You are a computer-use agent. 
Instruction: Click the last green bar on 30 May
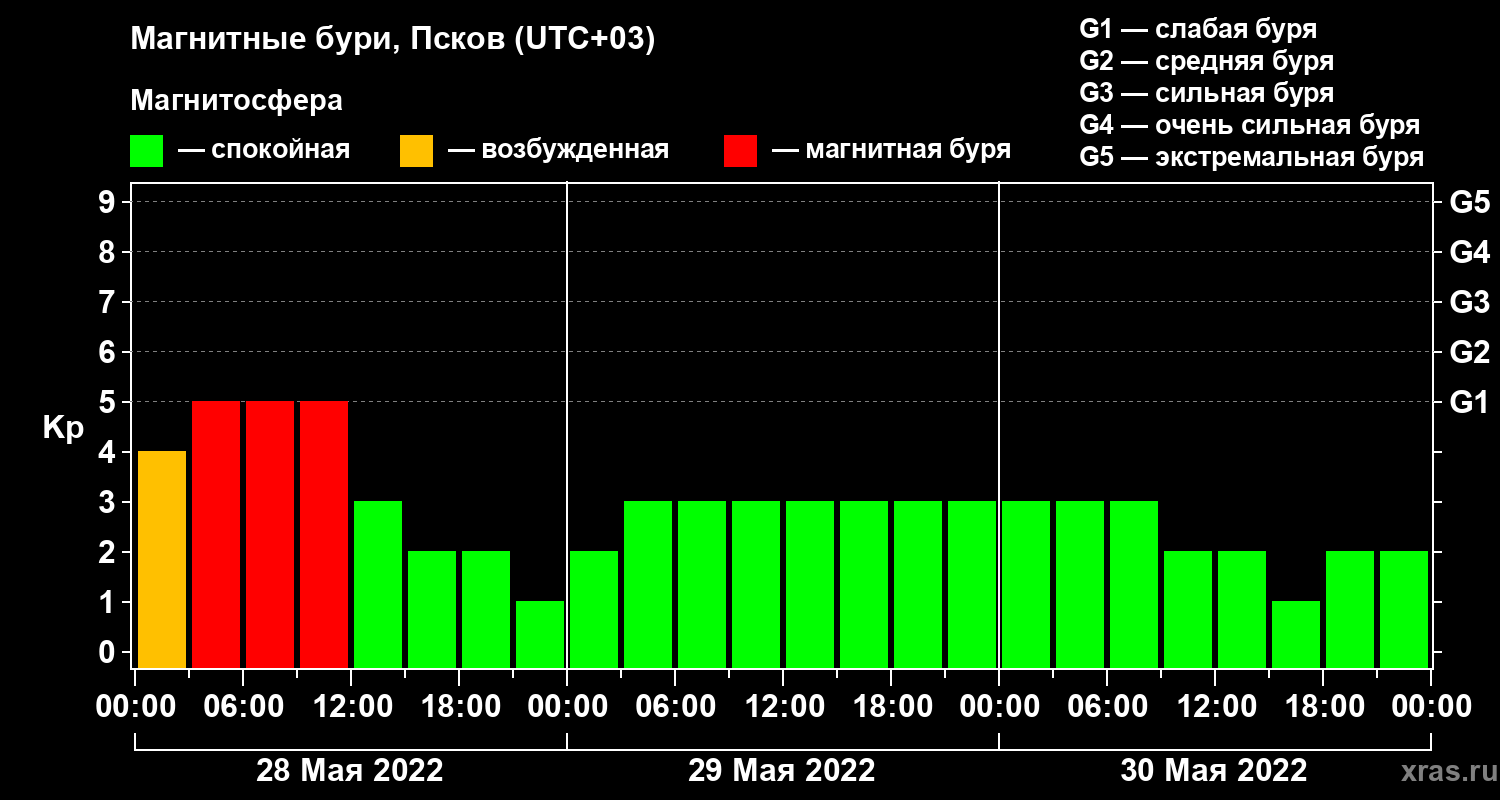1404,609
